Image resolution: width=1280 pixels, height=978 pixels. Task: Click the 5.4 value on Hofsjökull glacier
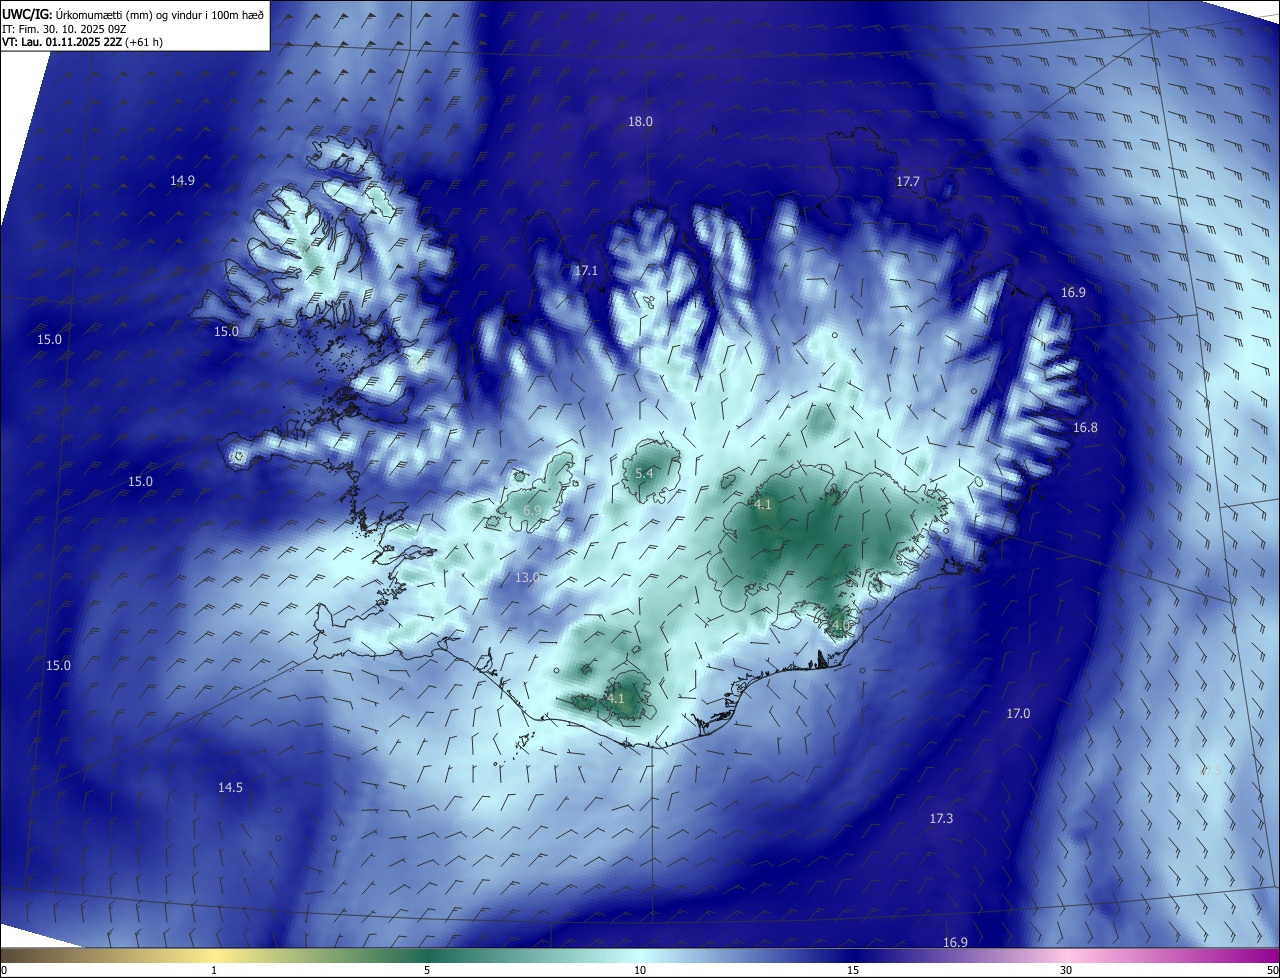point(644,474)
